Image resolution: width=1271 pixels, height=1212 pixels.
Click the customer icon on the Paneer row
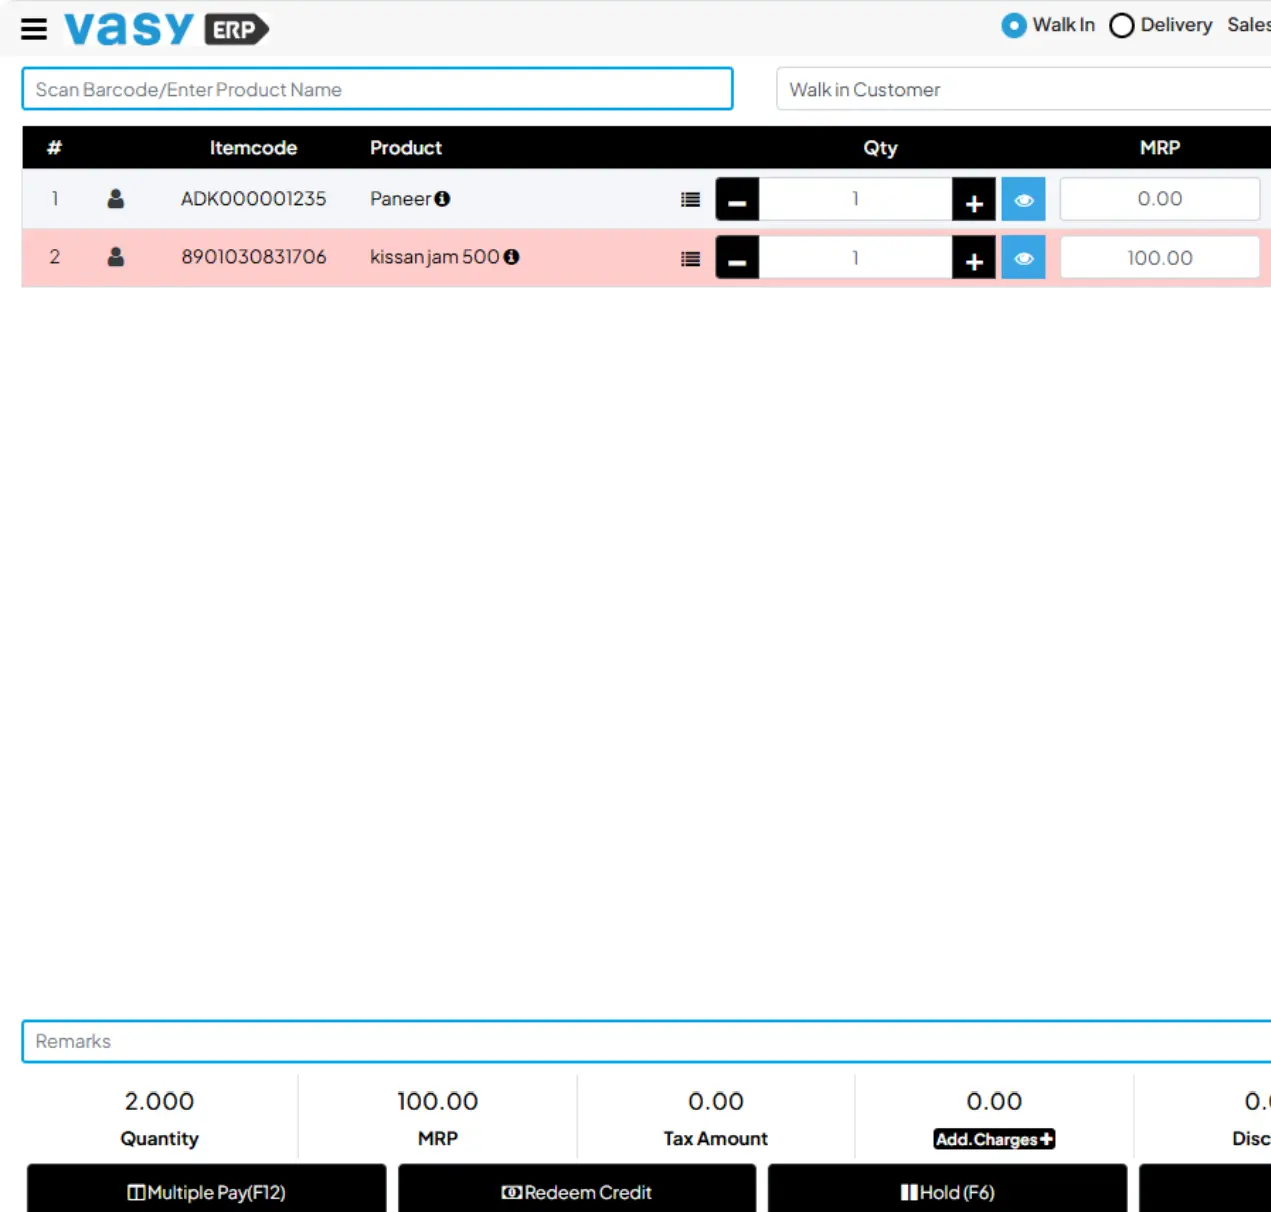coord(115,198)
